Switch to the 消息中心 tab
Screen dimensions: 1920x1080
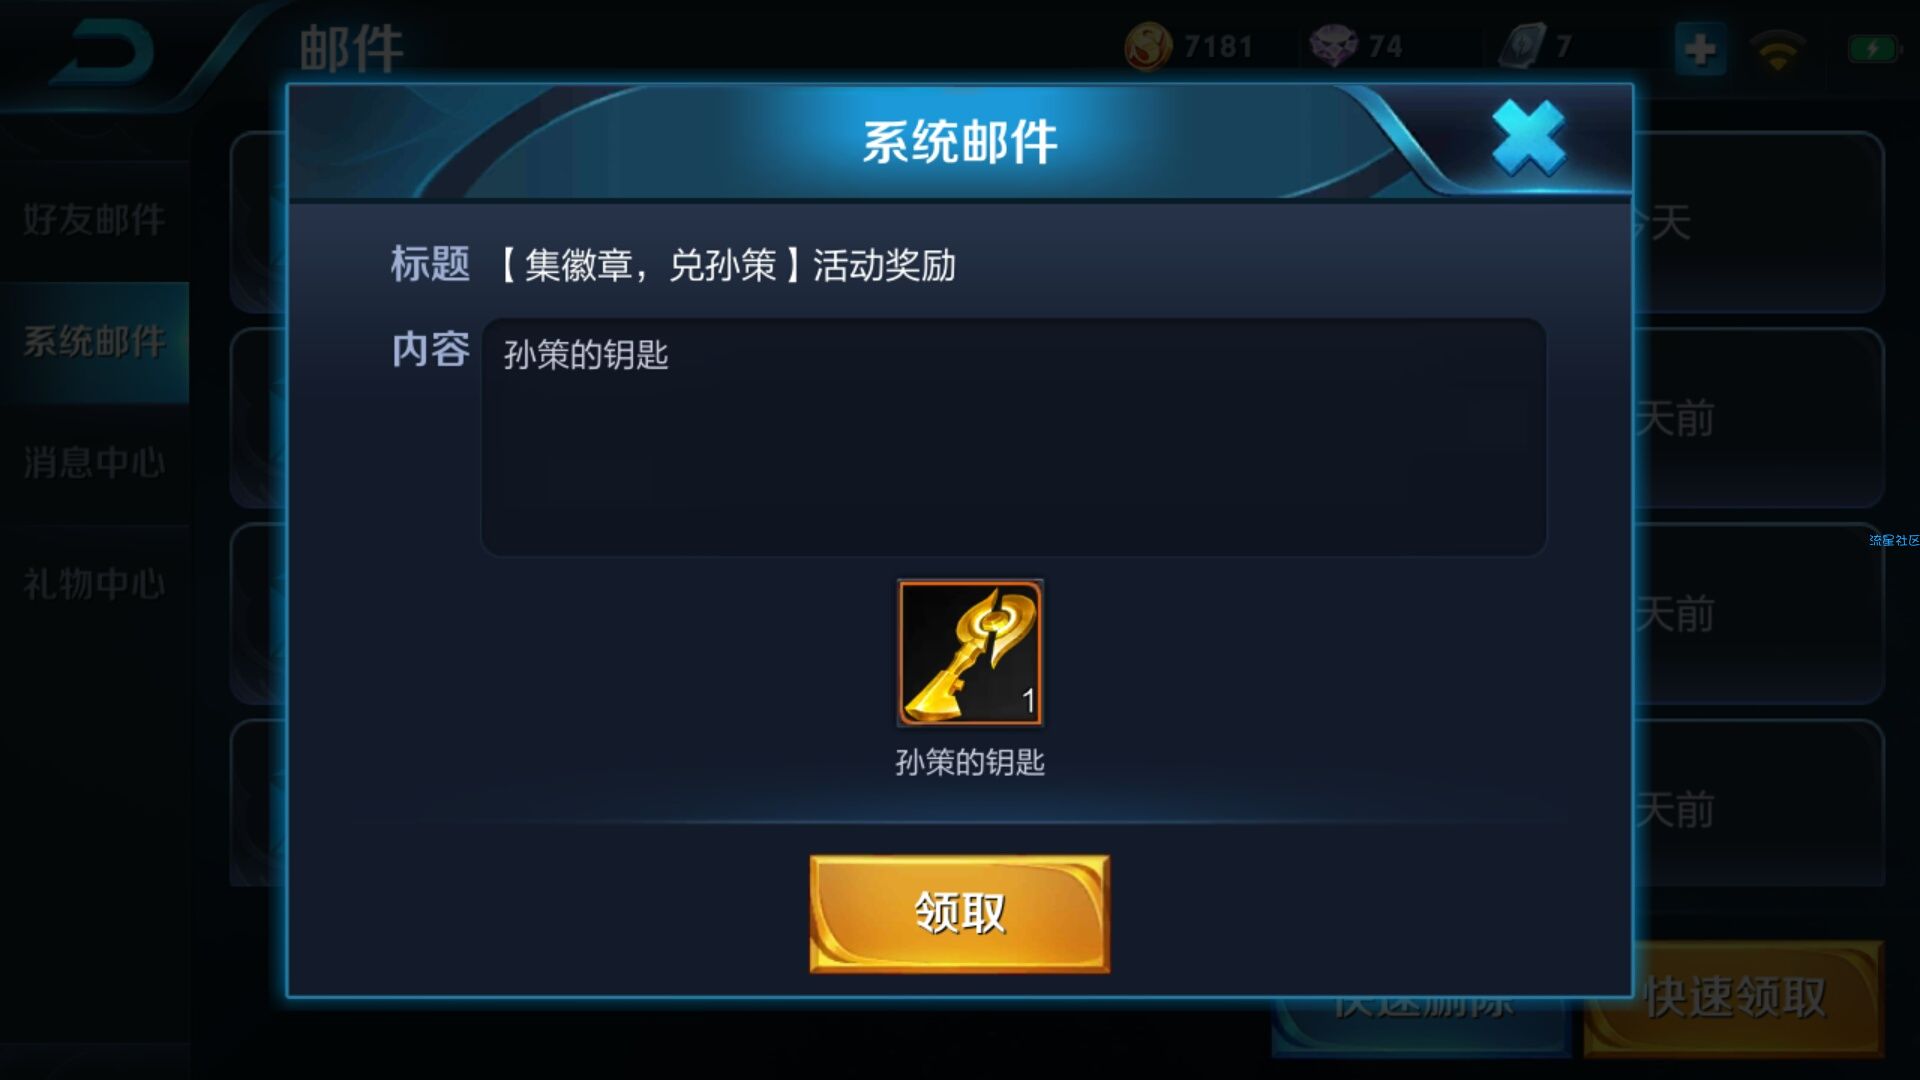pyautogui.click(x=94, y=463)
